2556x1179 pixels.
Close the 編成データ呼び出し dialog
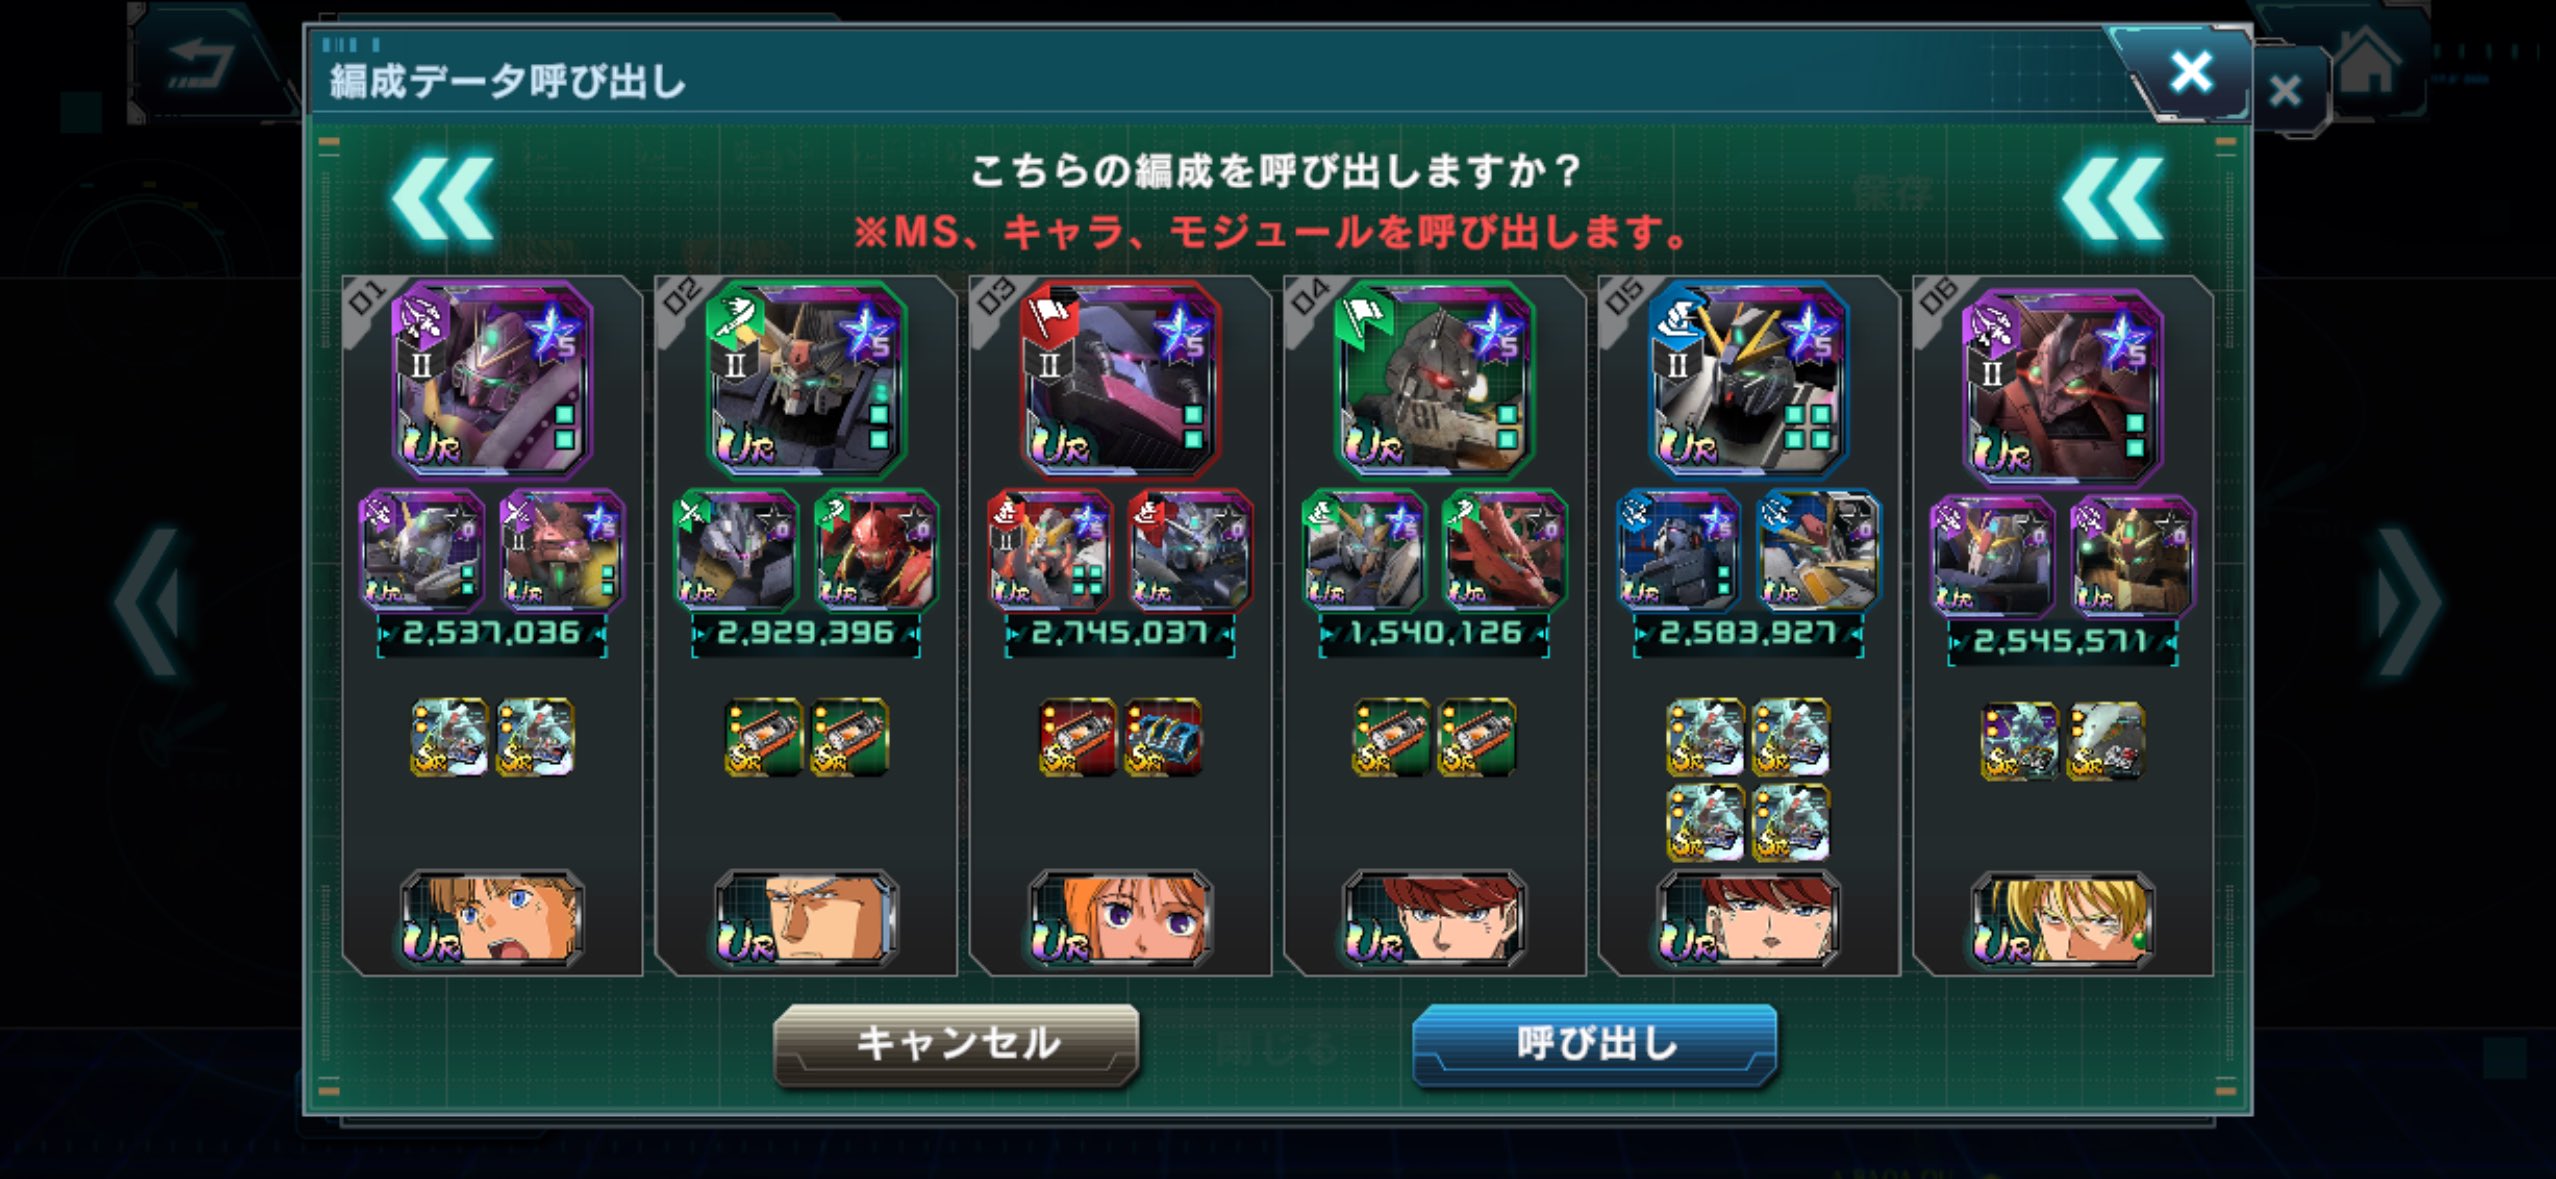click(2190, 73)
